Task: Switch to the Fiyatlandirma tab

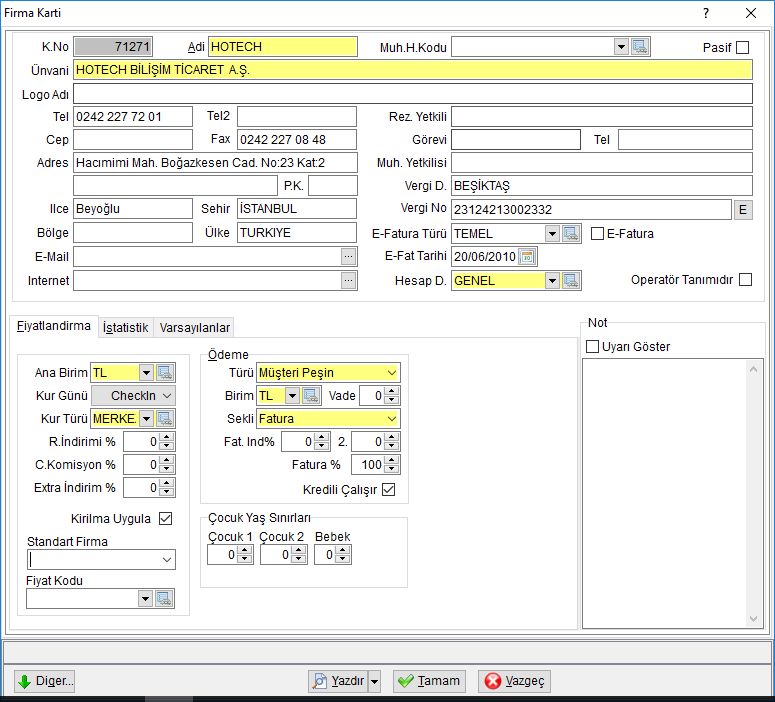Action: point(53,326)
